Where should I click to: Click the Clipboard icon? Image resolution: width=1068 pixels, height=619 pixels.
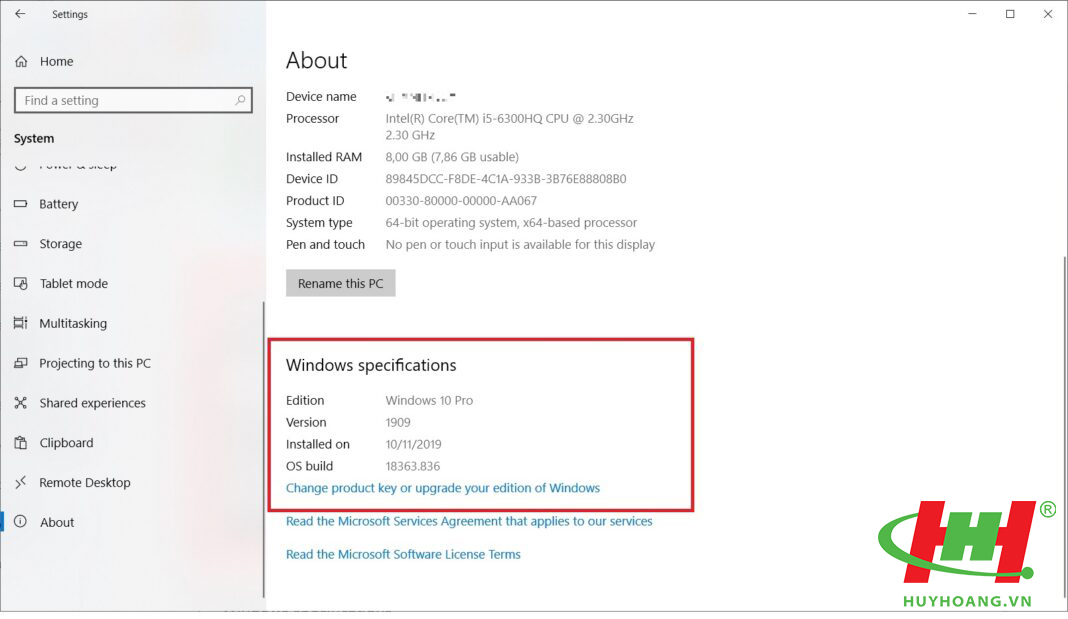20,443
